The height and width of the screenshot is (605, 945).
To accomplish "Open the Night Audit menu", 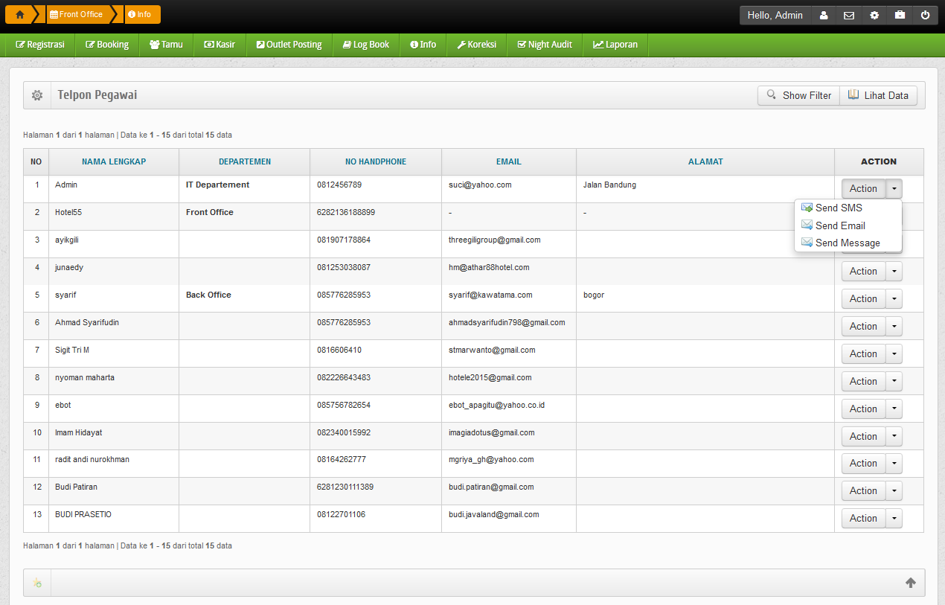I will tap(545, 45).
